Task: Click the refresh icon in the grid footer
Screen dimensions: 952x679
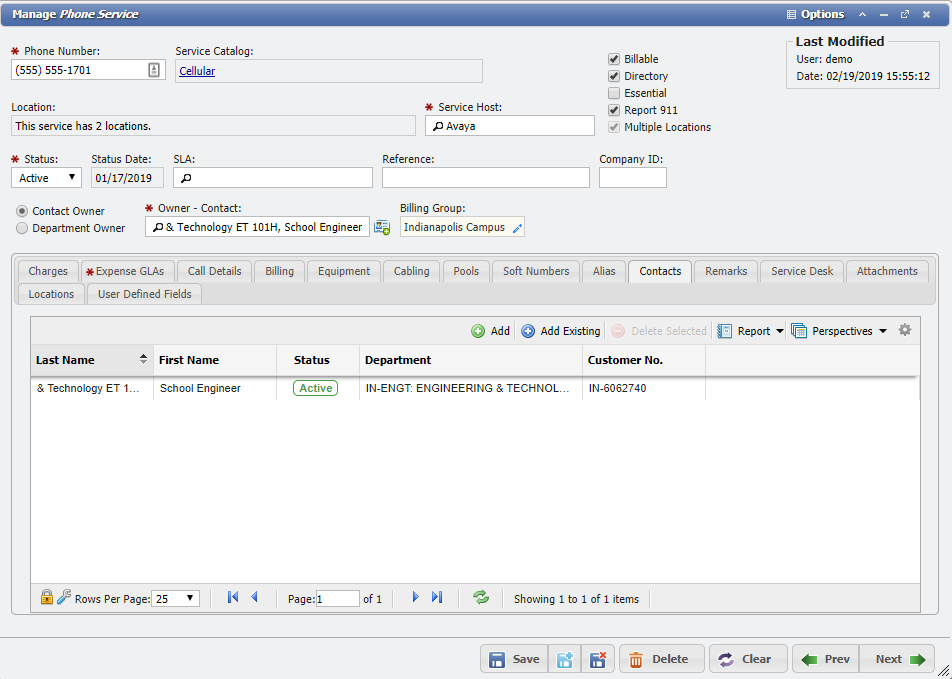Action: click(x=480, y=597)
